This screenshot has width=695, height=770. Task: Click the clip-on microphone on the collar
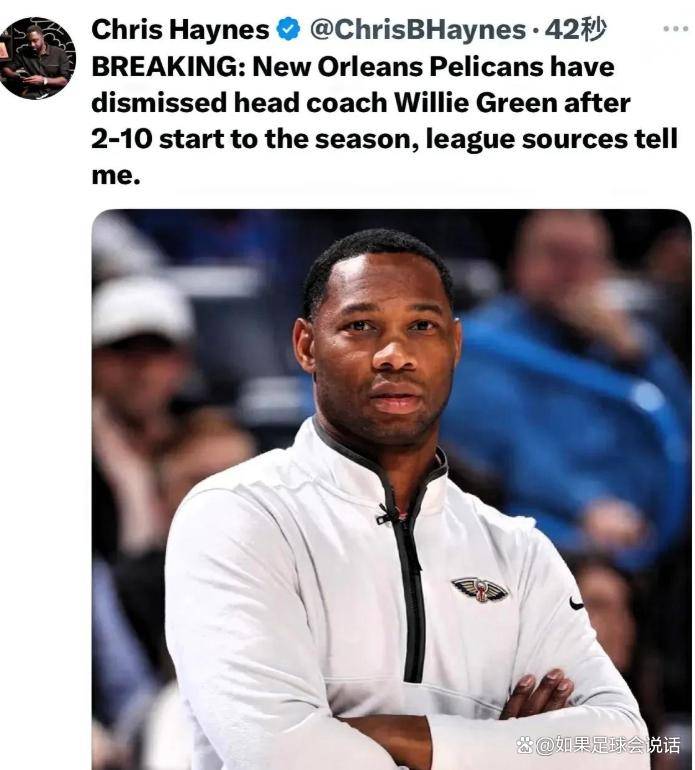388,513
